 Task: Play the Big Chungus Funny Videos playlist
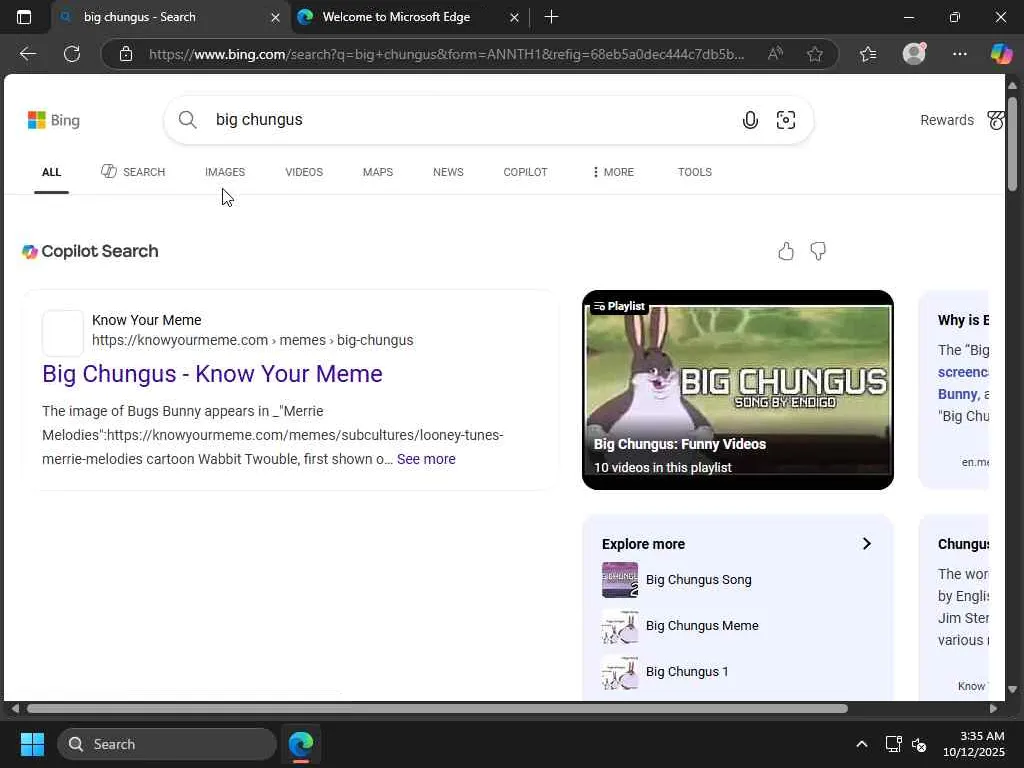737,390
